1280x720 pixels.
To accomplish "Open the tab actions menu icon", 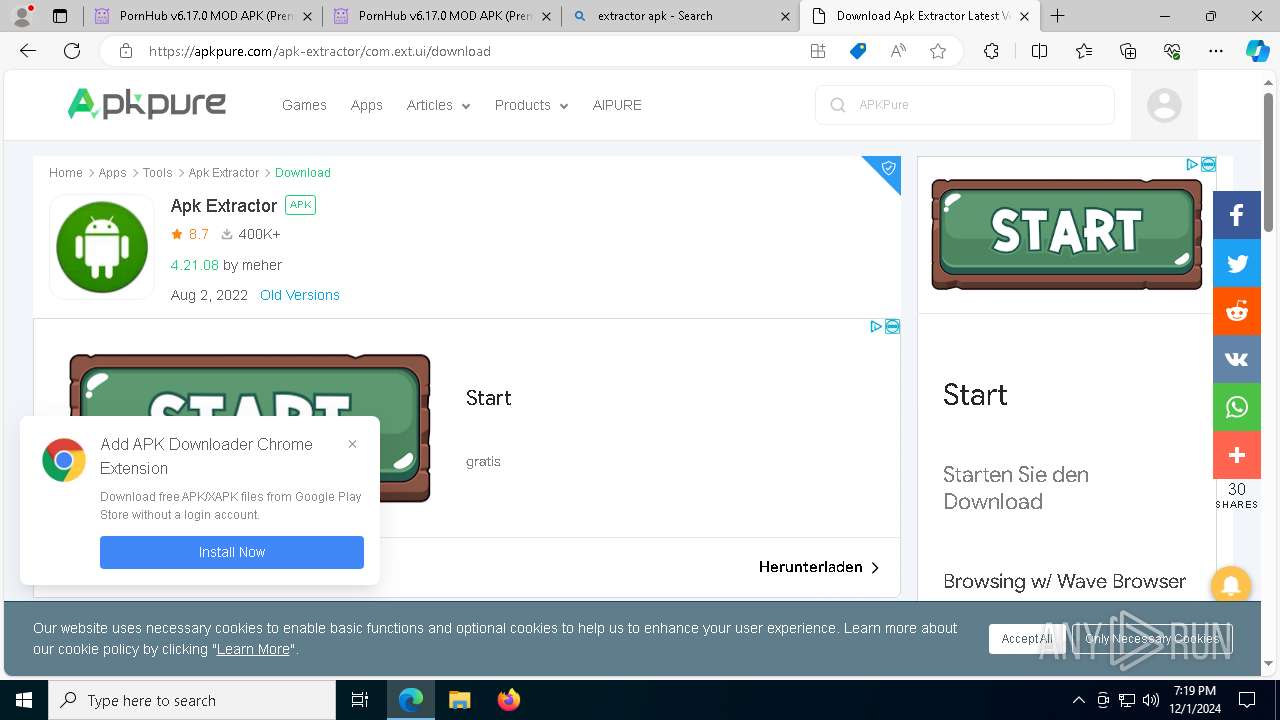I will (x=60, y=16).
